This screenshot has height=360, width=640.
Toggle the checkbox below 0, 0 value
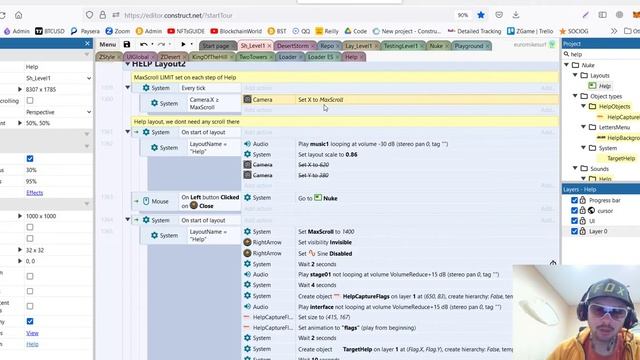tap(30, 276)
